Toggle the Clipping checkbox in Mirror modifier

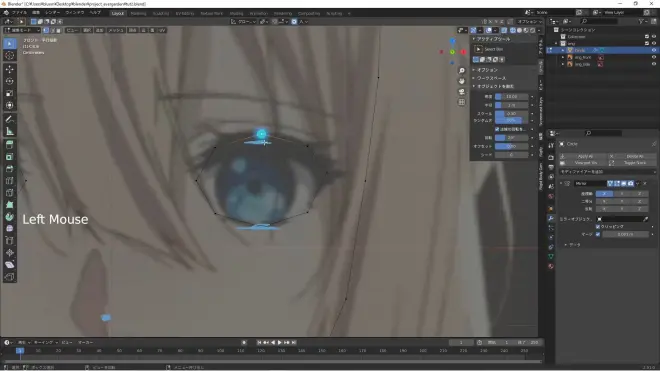pyautogui.click(x=598, y=227)
